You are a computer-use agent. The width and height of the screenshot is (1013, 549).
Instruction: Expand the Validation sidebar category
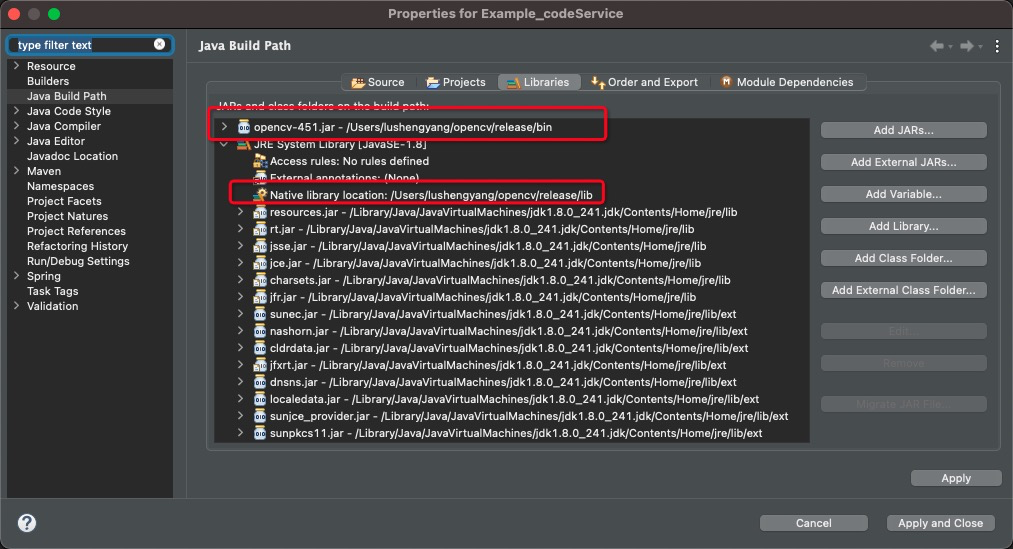[16, 306]
